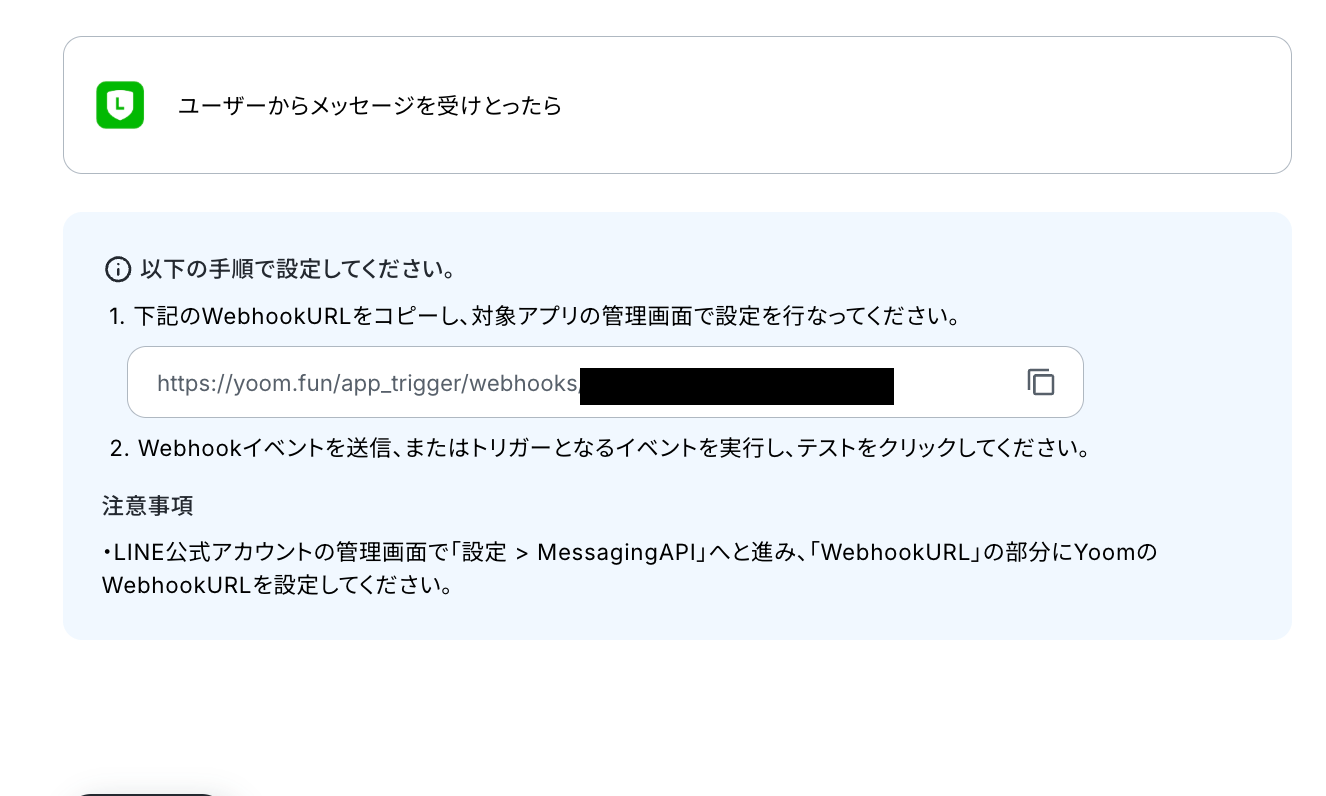Screen dimensions: 1326x796
Task: Click the partially visible dark button at bottom
Action: [x=146, y=793]
